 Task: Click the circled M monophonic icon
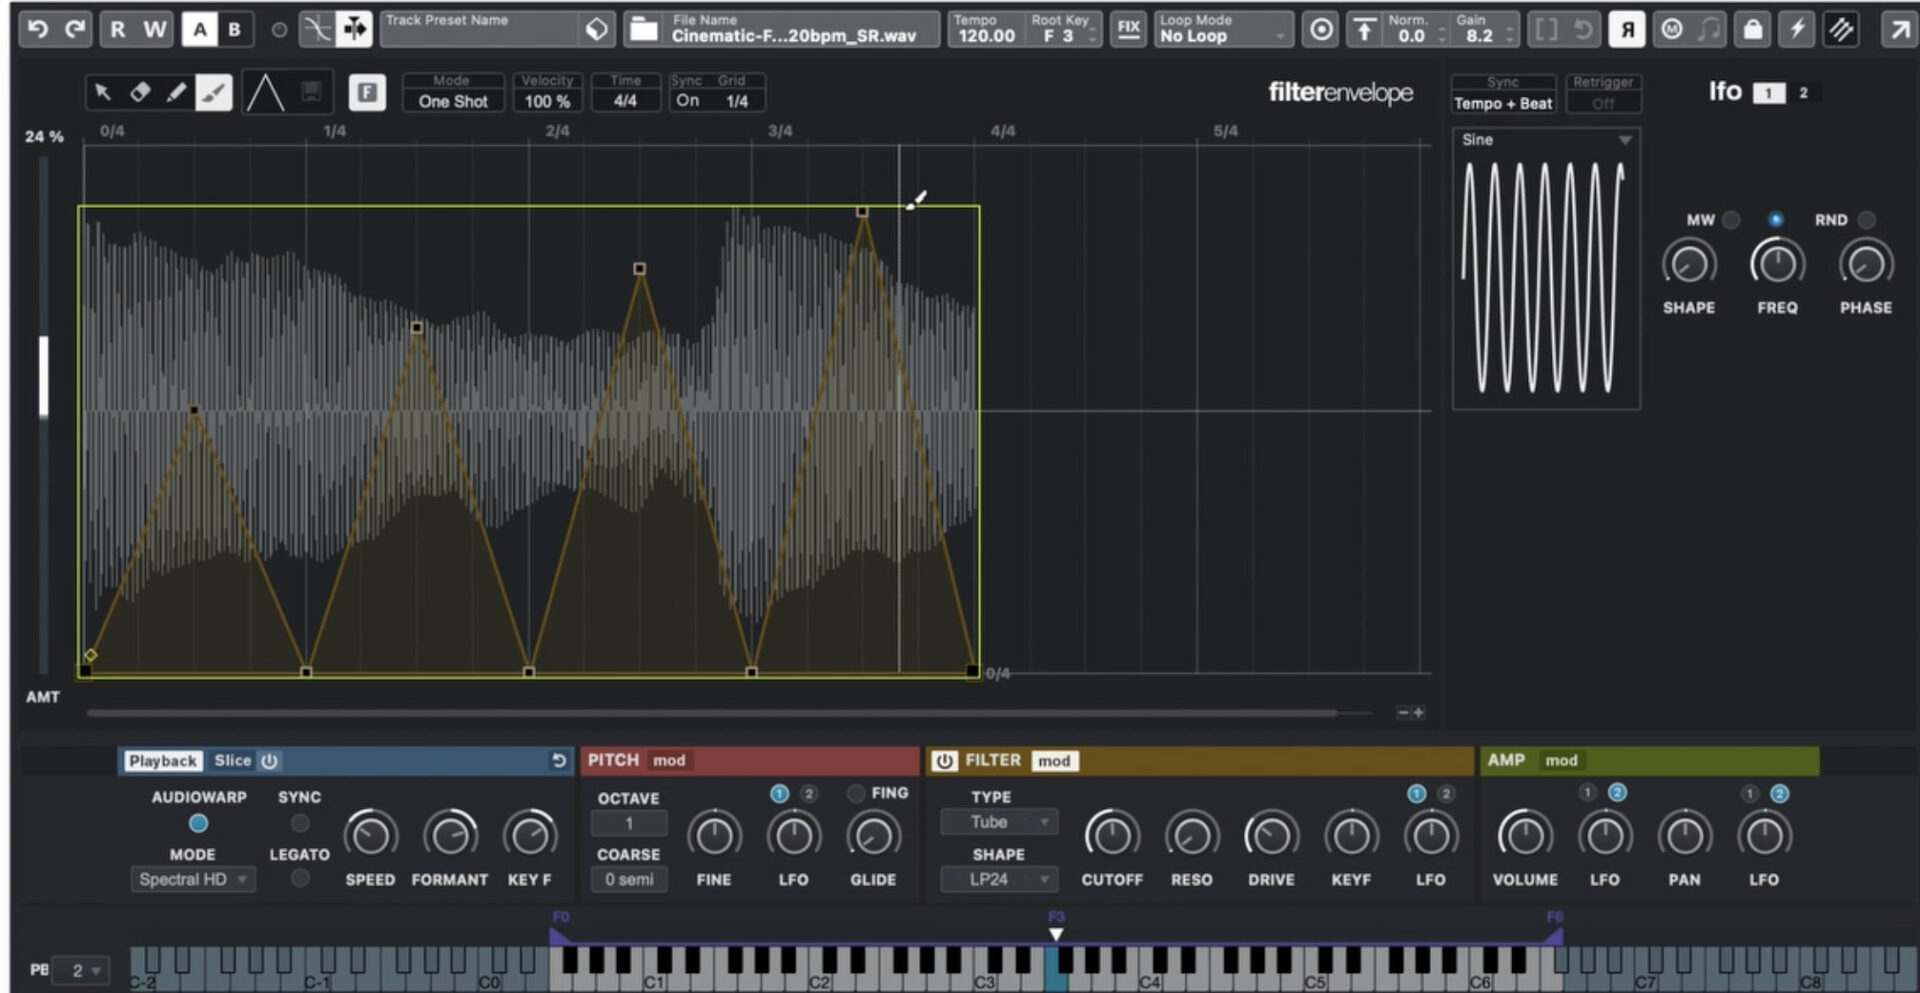(1672, 29)
